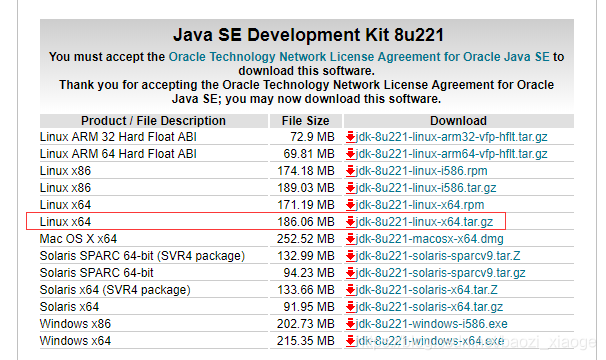
Task: Select Mac OS X x64 description text
Action: coord(78,239)
